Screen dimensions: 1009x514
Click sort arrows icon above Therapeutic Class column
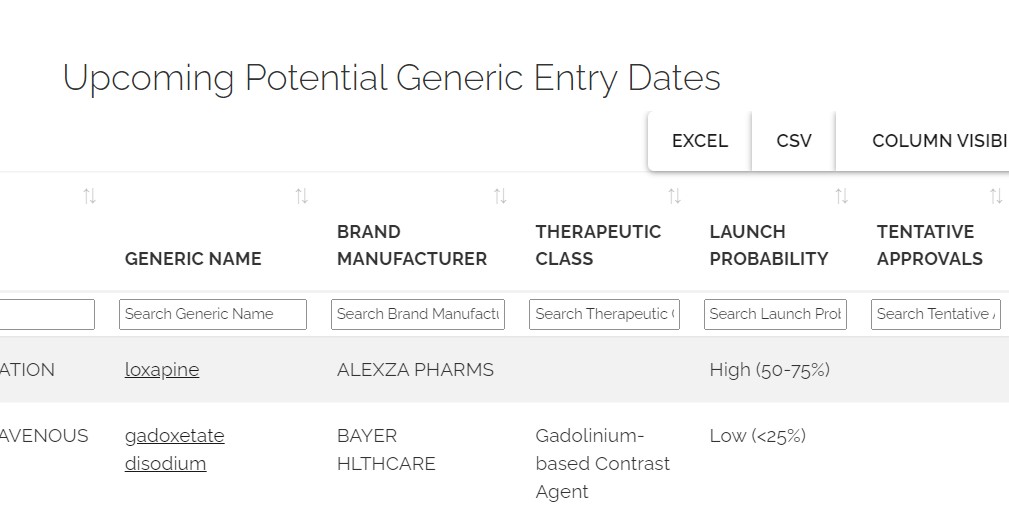pos(675,197)
